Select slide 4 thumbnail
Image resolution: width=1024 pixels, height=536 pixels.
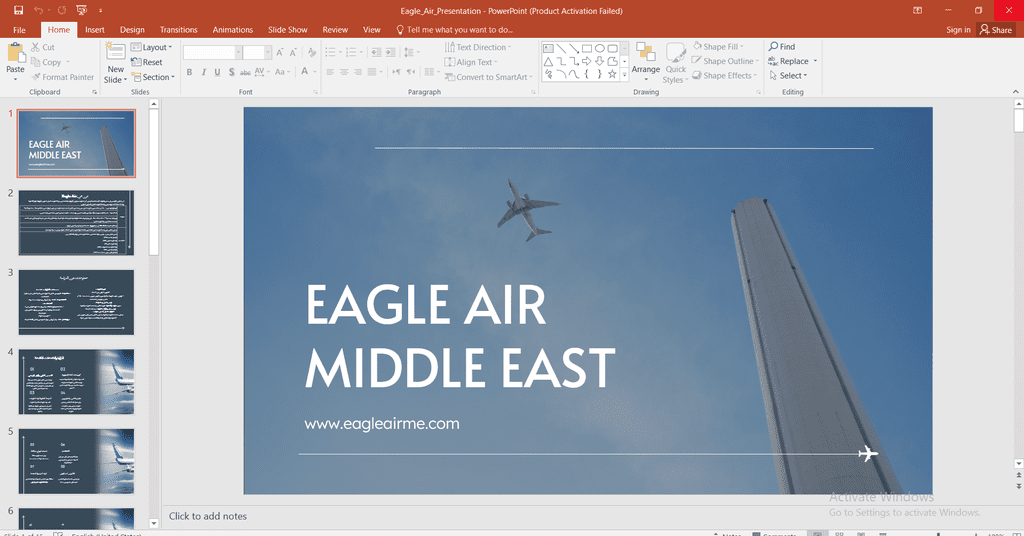coord(76,382)
